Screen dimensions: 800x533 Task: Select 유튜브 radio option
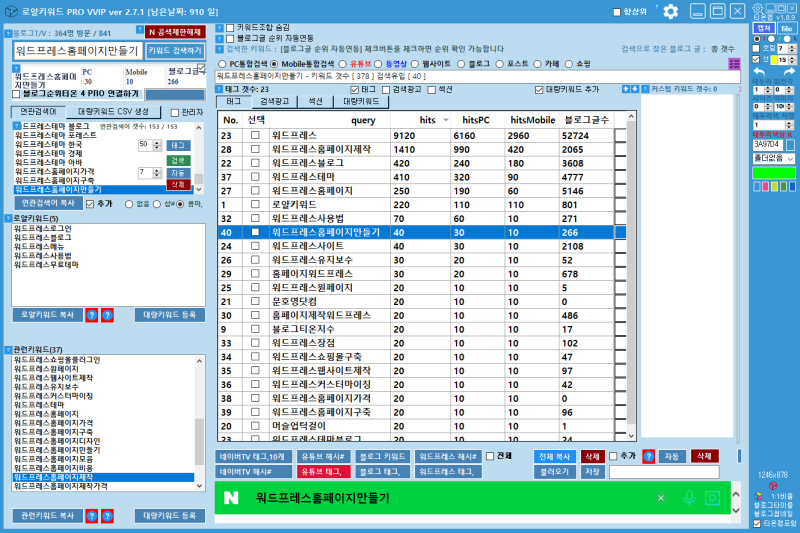pos(342,64)
